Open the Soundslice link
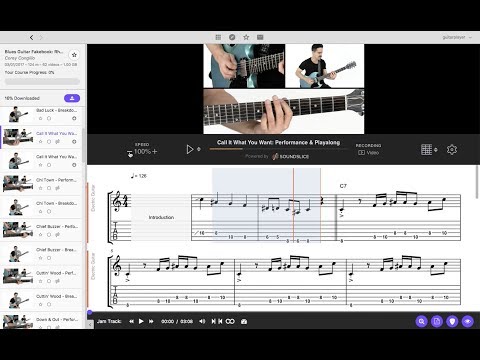The width and height of the screenshot is (480, 360). (291, 156)
